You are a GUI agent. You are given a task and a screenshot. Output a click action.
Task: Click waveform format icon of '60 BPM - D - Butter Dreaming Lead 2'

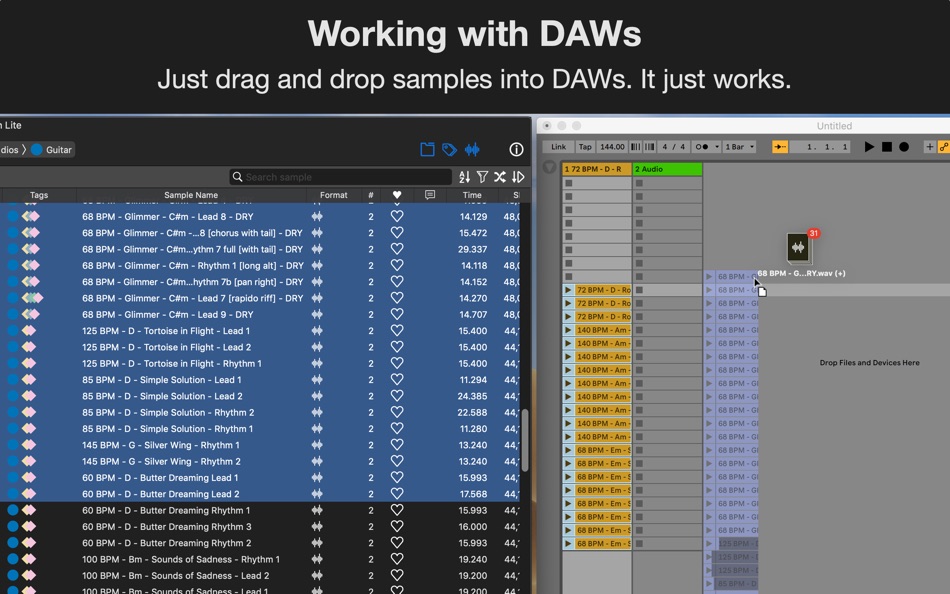[x=317, y=494]
